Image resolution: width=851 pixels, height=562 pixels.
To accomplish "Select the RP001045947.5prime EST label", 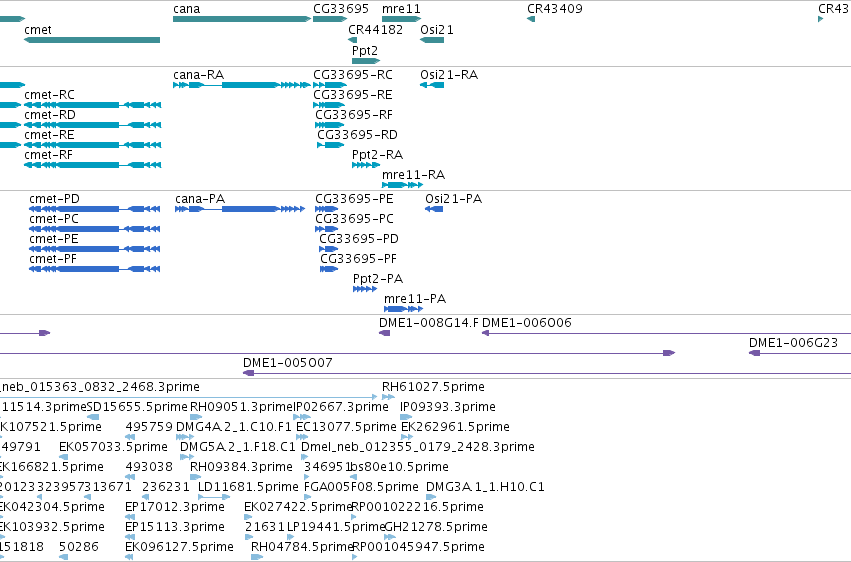I will click(x=418, y=548).
